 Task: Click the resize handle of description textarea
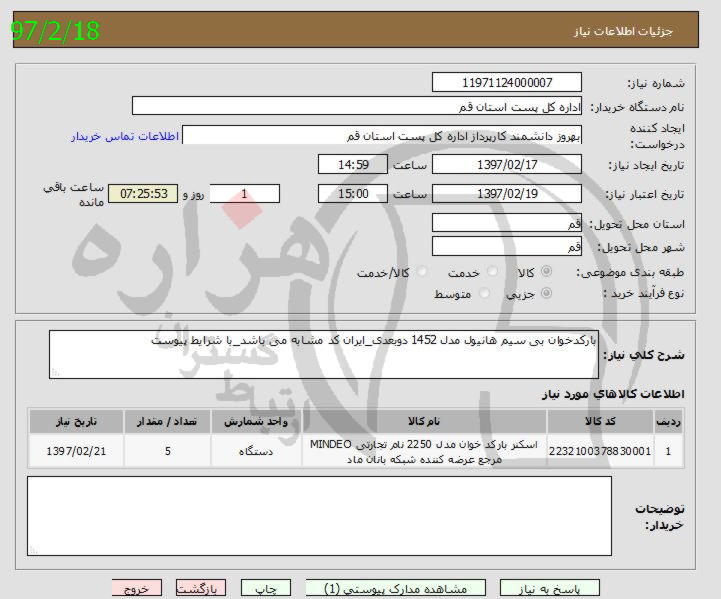click(x=55, y=373)
